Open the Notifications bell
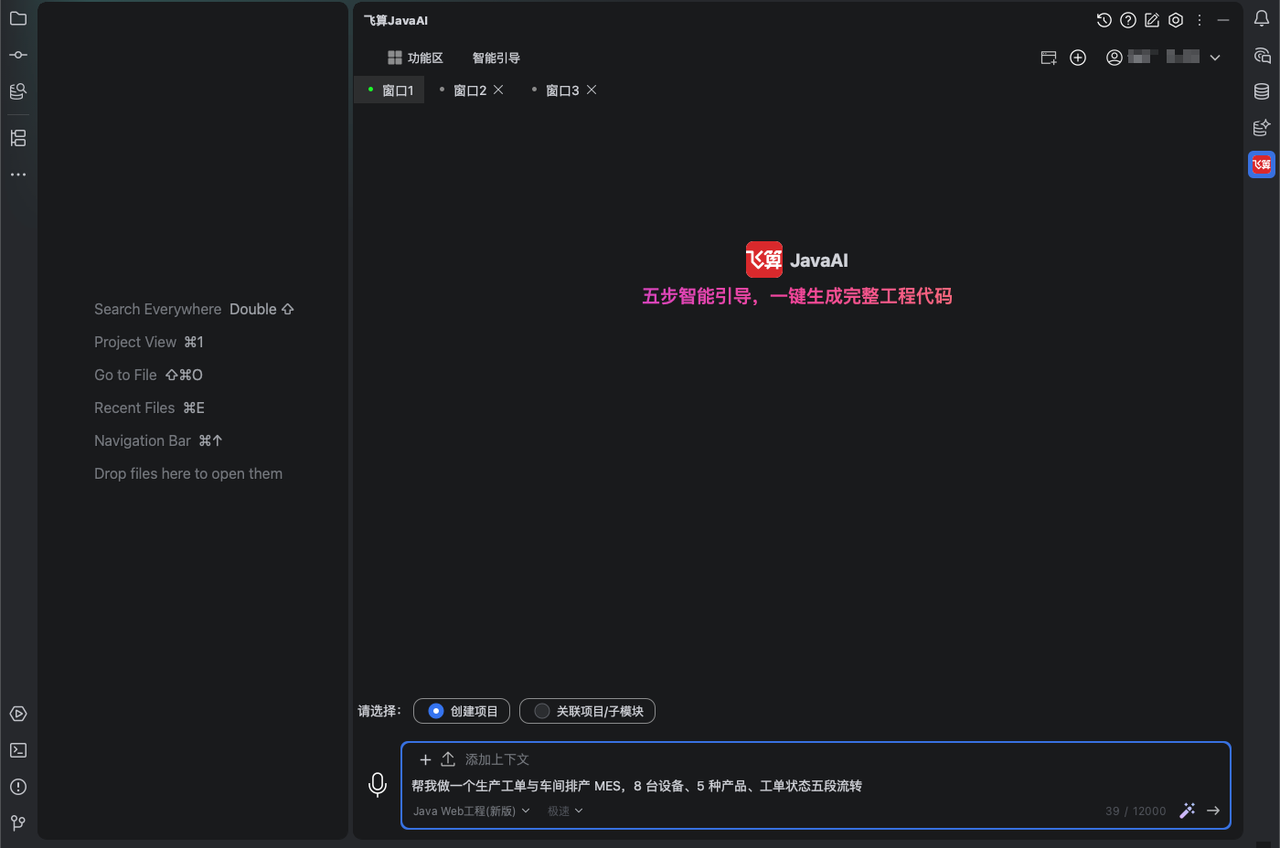Screen dimensions: 1280x848 pyautogui.click(x=1262, y=19)
